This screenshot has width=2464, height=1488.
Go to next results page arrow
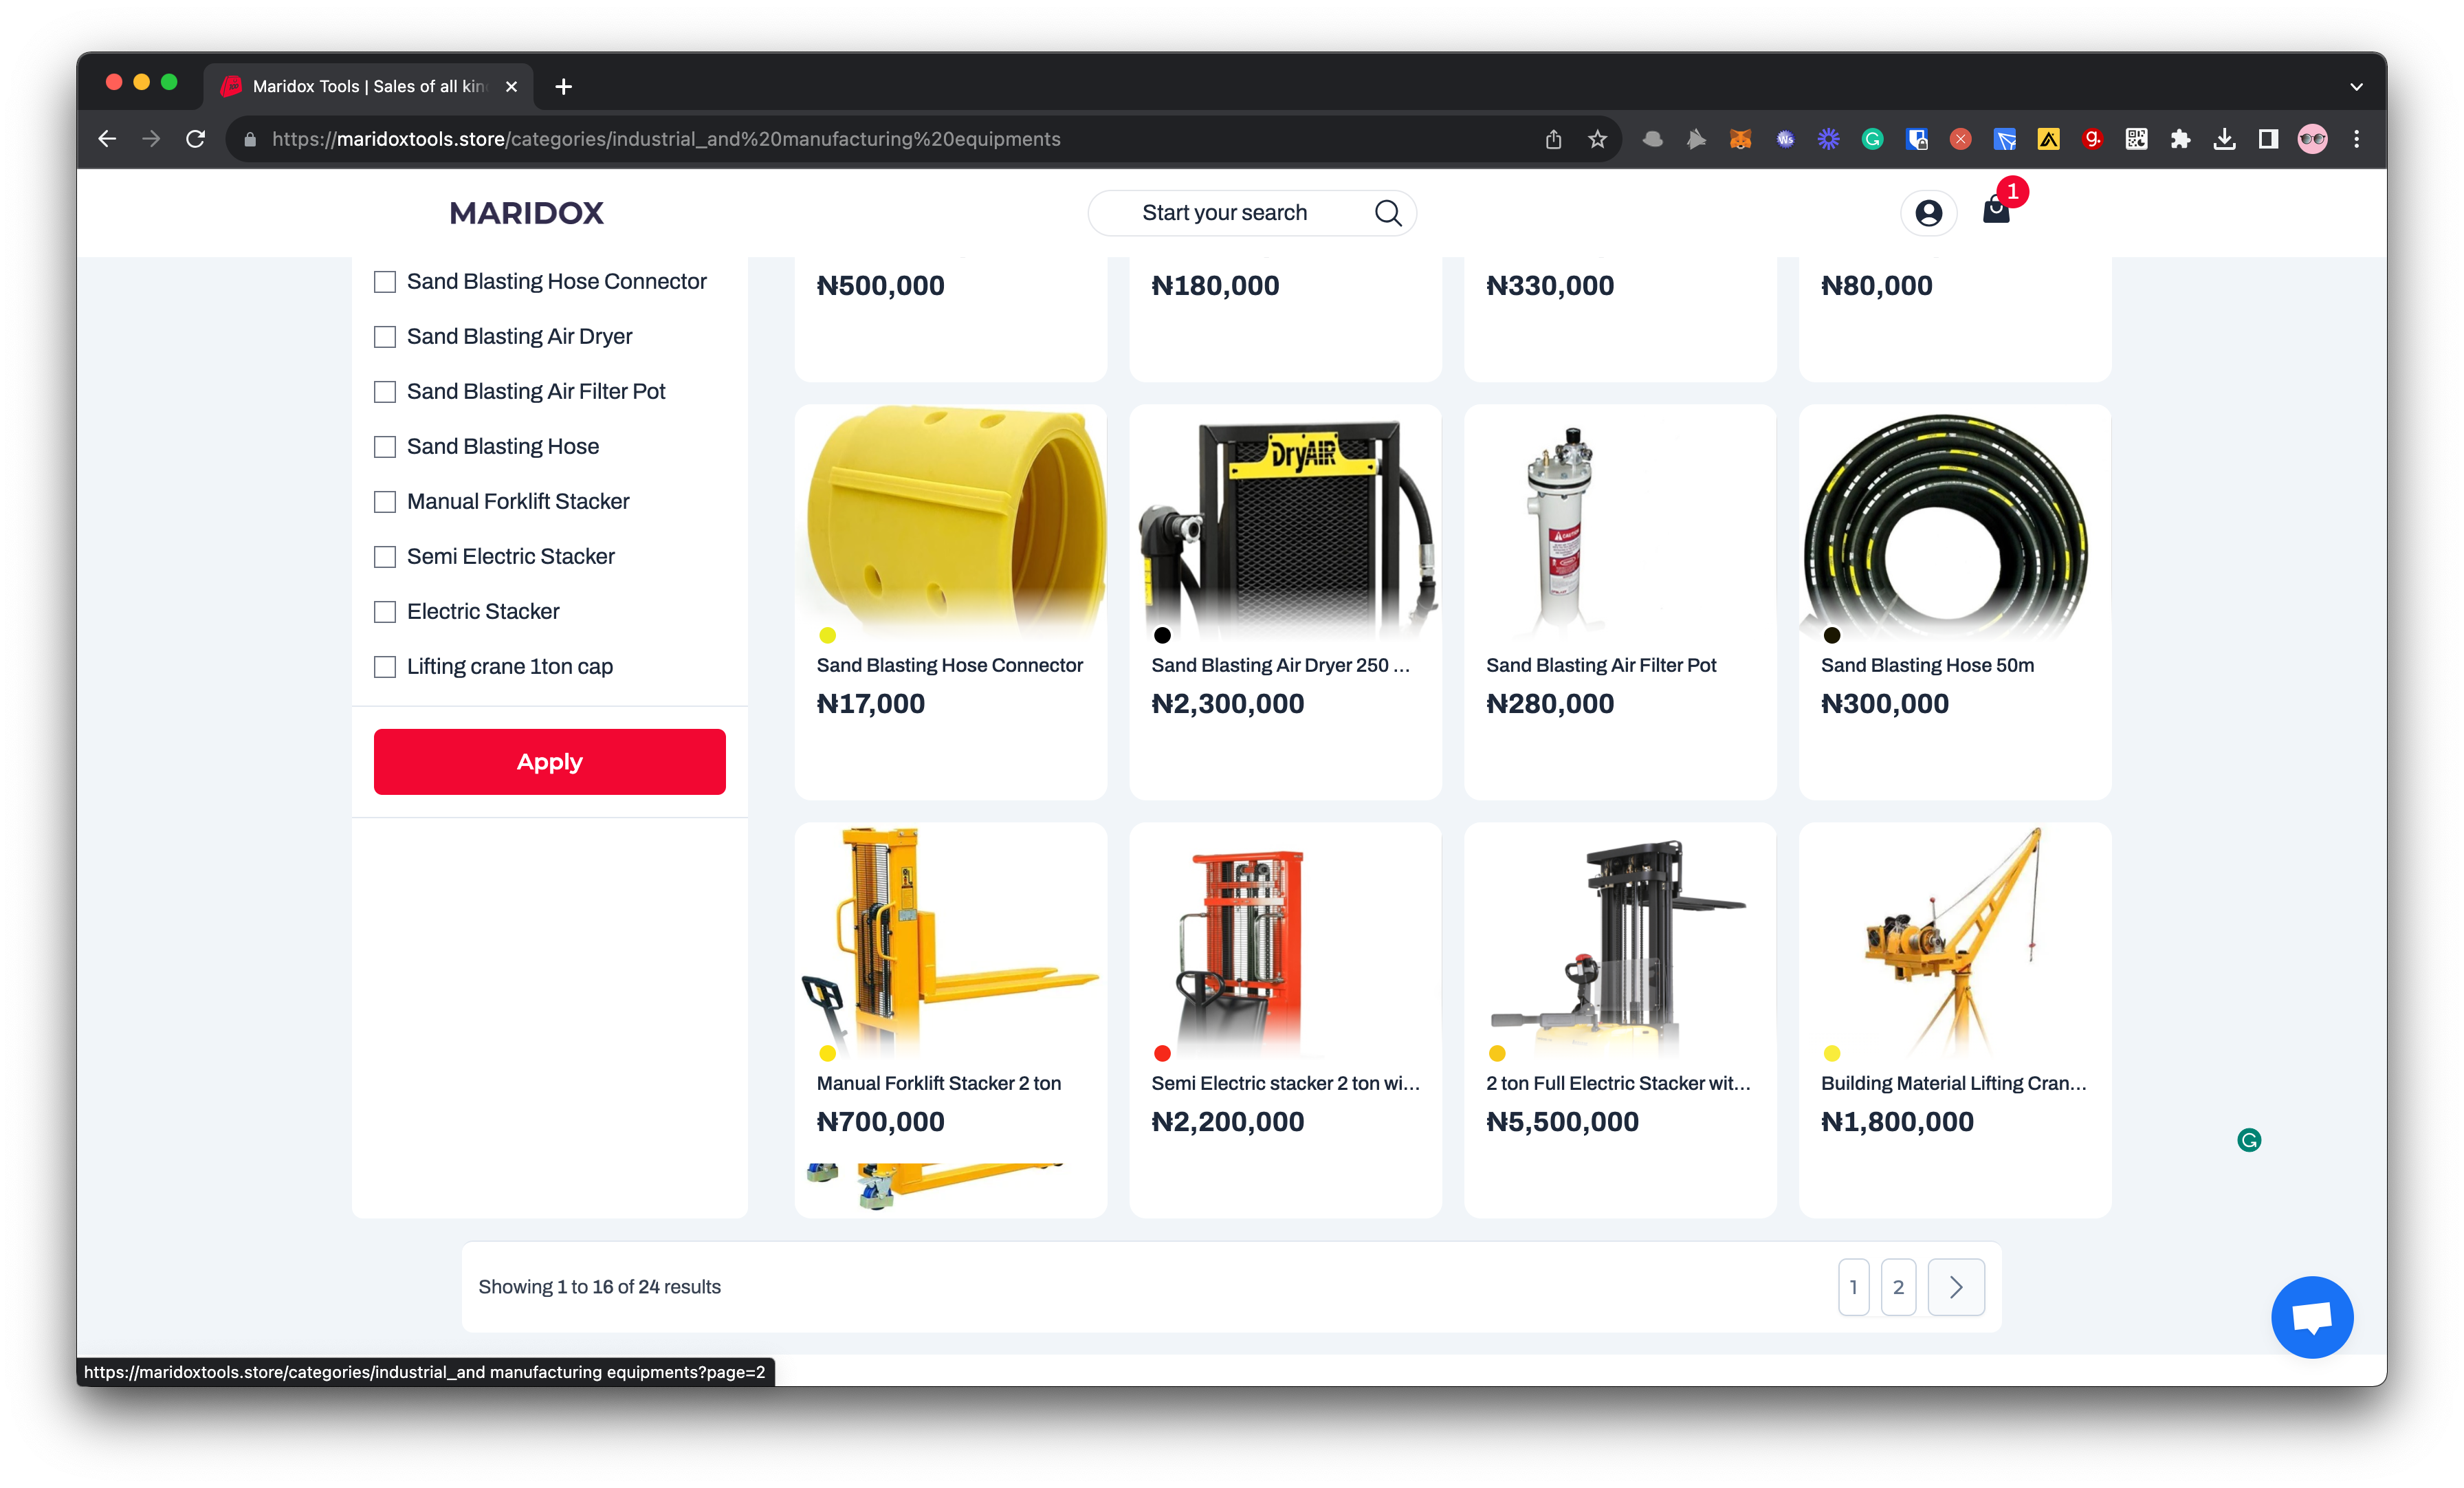tap(1956, 1287)
